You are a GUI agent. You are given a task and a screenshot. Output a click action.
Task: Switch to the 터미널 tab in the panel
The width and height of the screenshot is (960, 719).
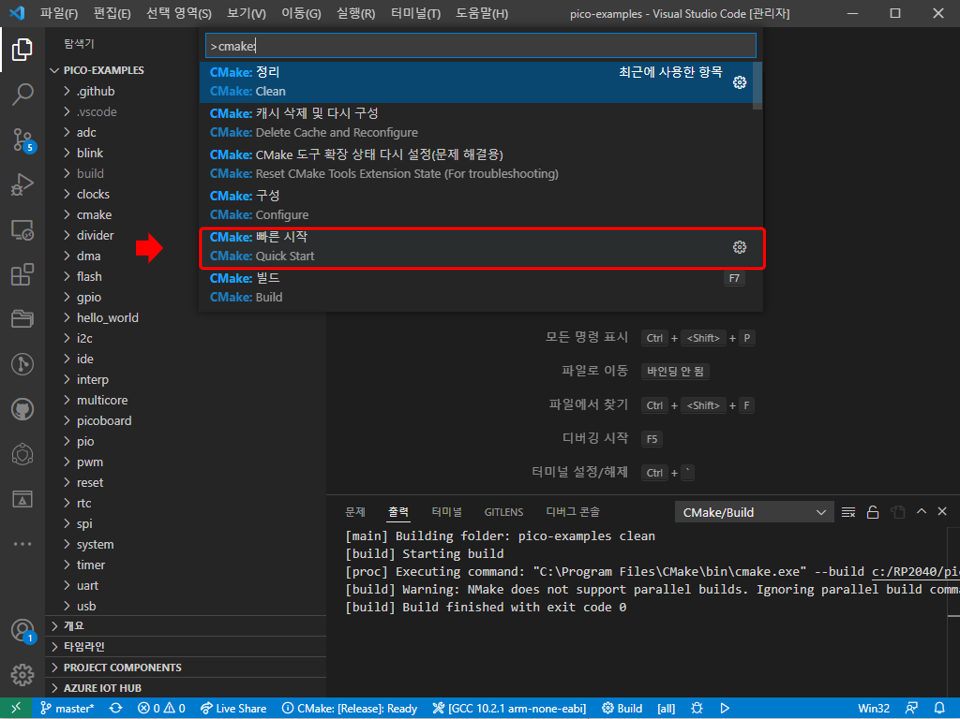click(x=446, y=512)
